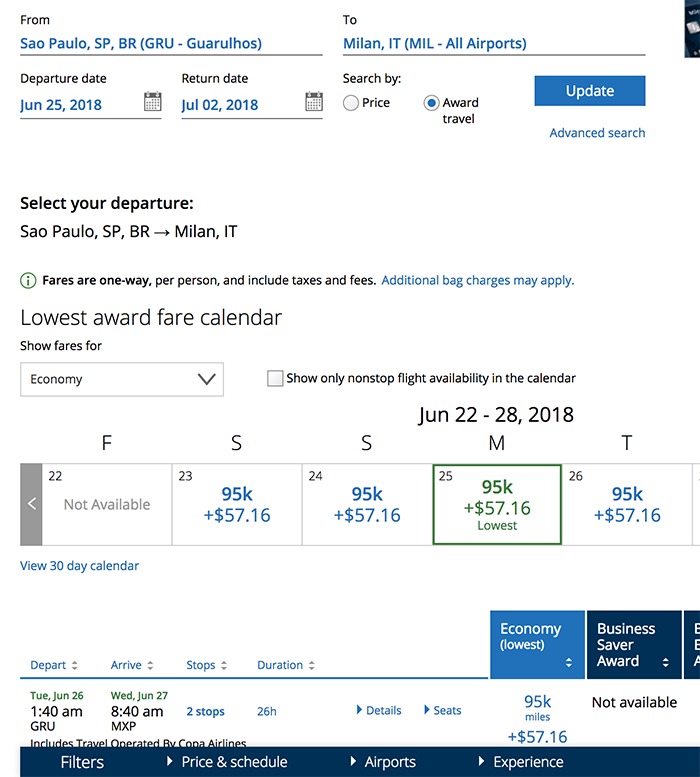700x777 pixels.
Task: Go to previous week in fare calendar
Action: (31, 504)
